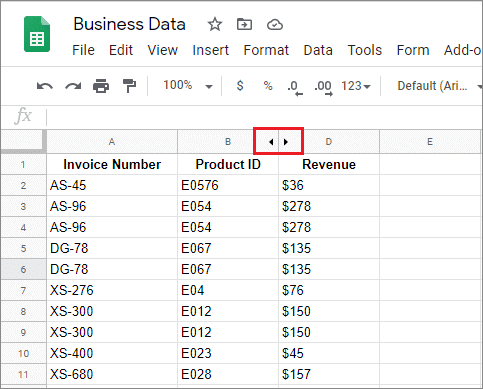Viewport: 483px width, 389px height.
Task: Select cell containing E0576
Action: point(228,185)
